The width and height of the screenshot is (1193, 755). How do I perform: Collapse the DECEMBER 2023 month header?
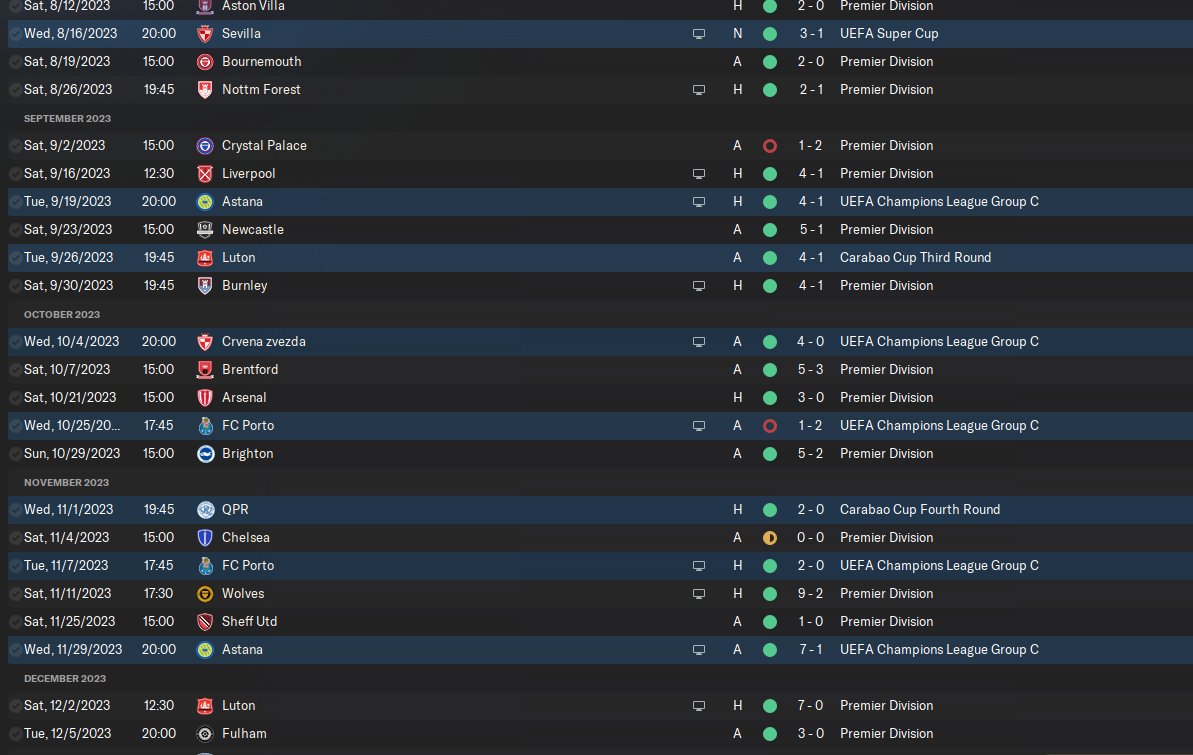(x=65, y=678)
